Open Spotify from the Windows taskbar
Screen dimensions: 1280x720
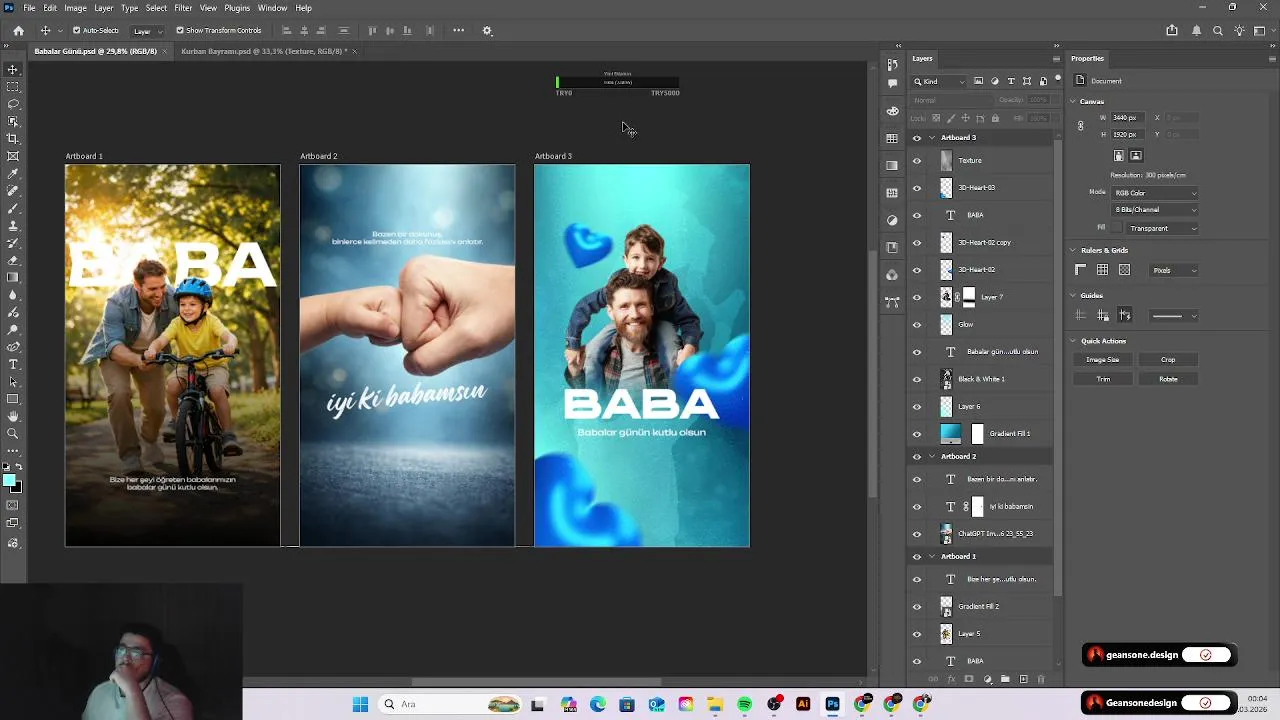[744, 704]
